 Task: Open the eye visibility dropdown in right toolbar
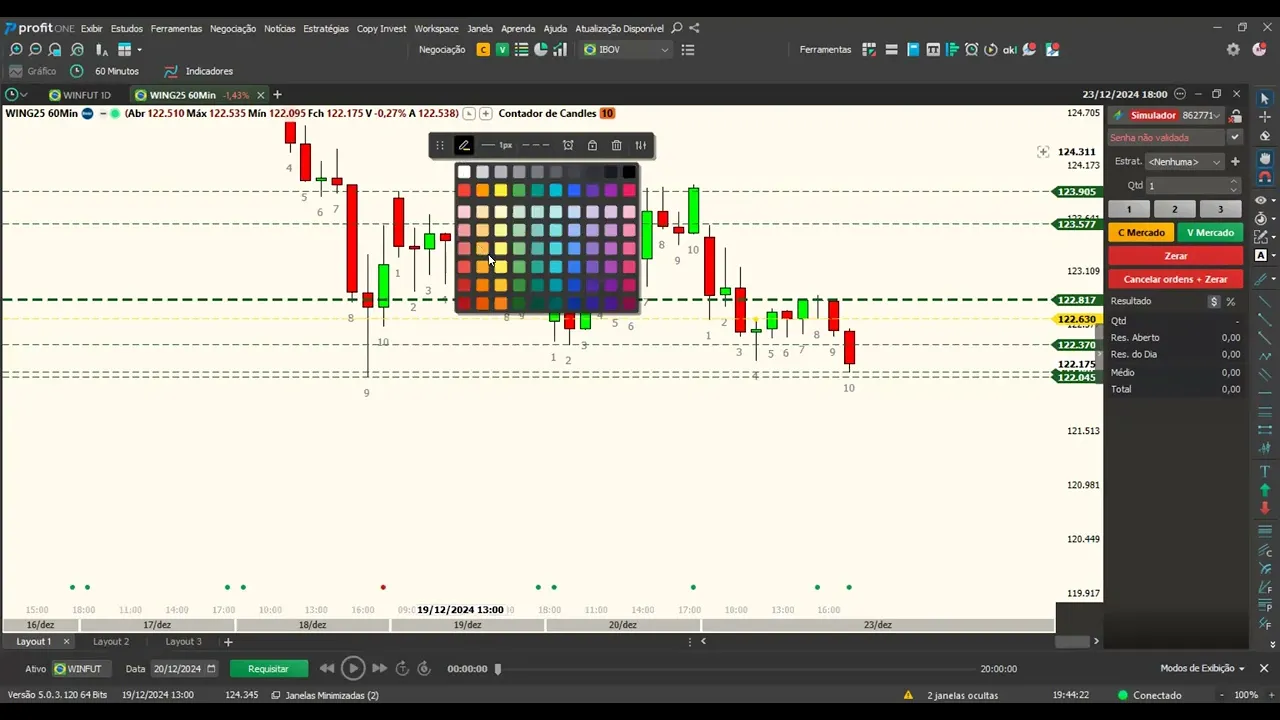(1264, 200)
